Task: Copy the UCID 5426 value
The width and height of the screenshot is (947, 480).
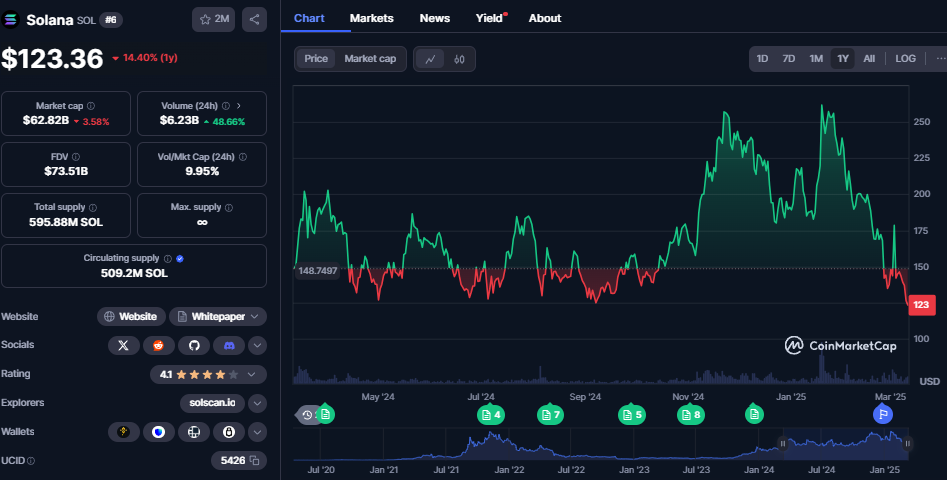Action: pyautogui.click(x=255, y=461)
